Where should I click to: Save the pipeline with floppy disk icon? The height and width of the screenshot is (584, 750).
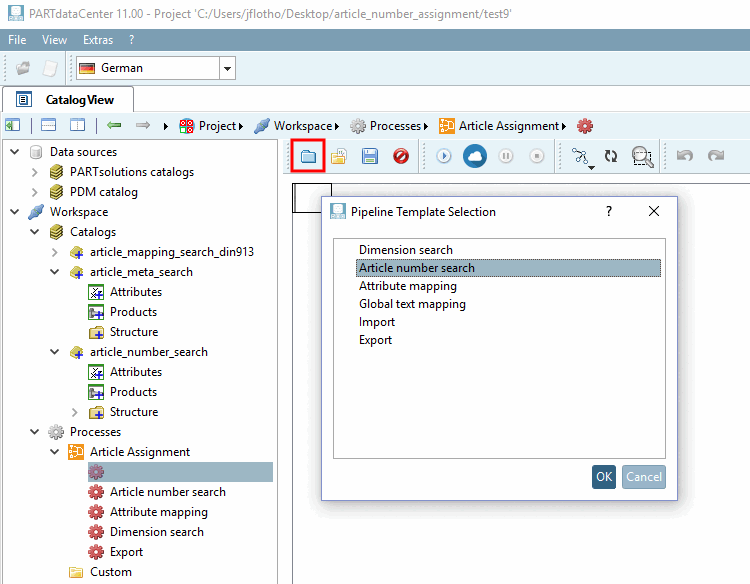coord(370,156)
